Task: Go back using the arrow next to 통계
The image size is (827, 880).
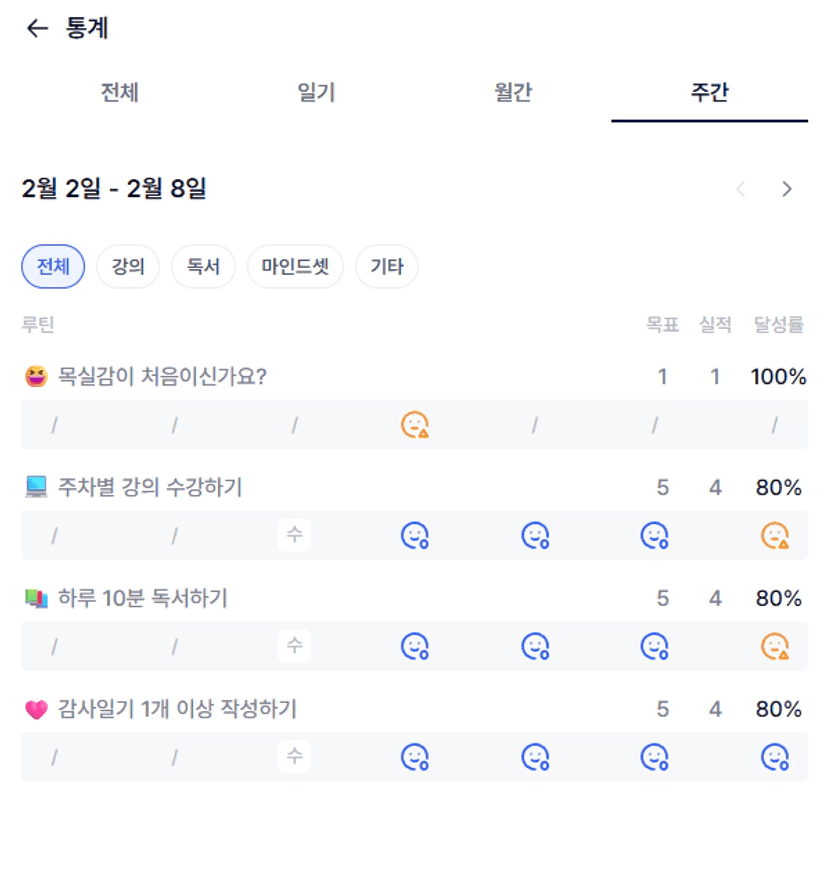Action: tap(37, 29)
